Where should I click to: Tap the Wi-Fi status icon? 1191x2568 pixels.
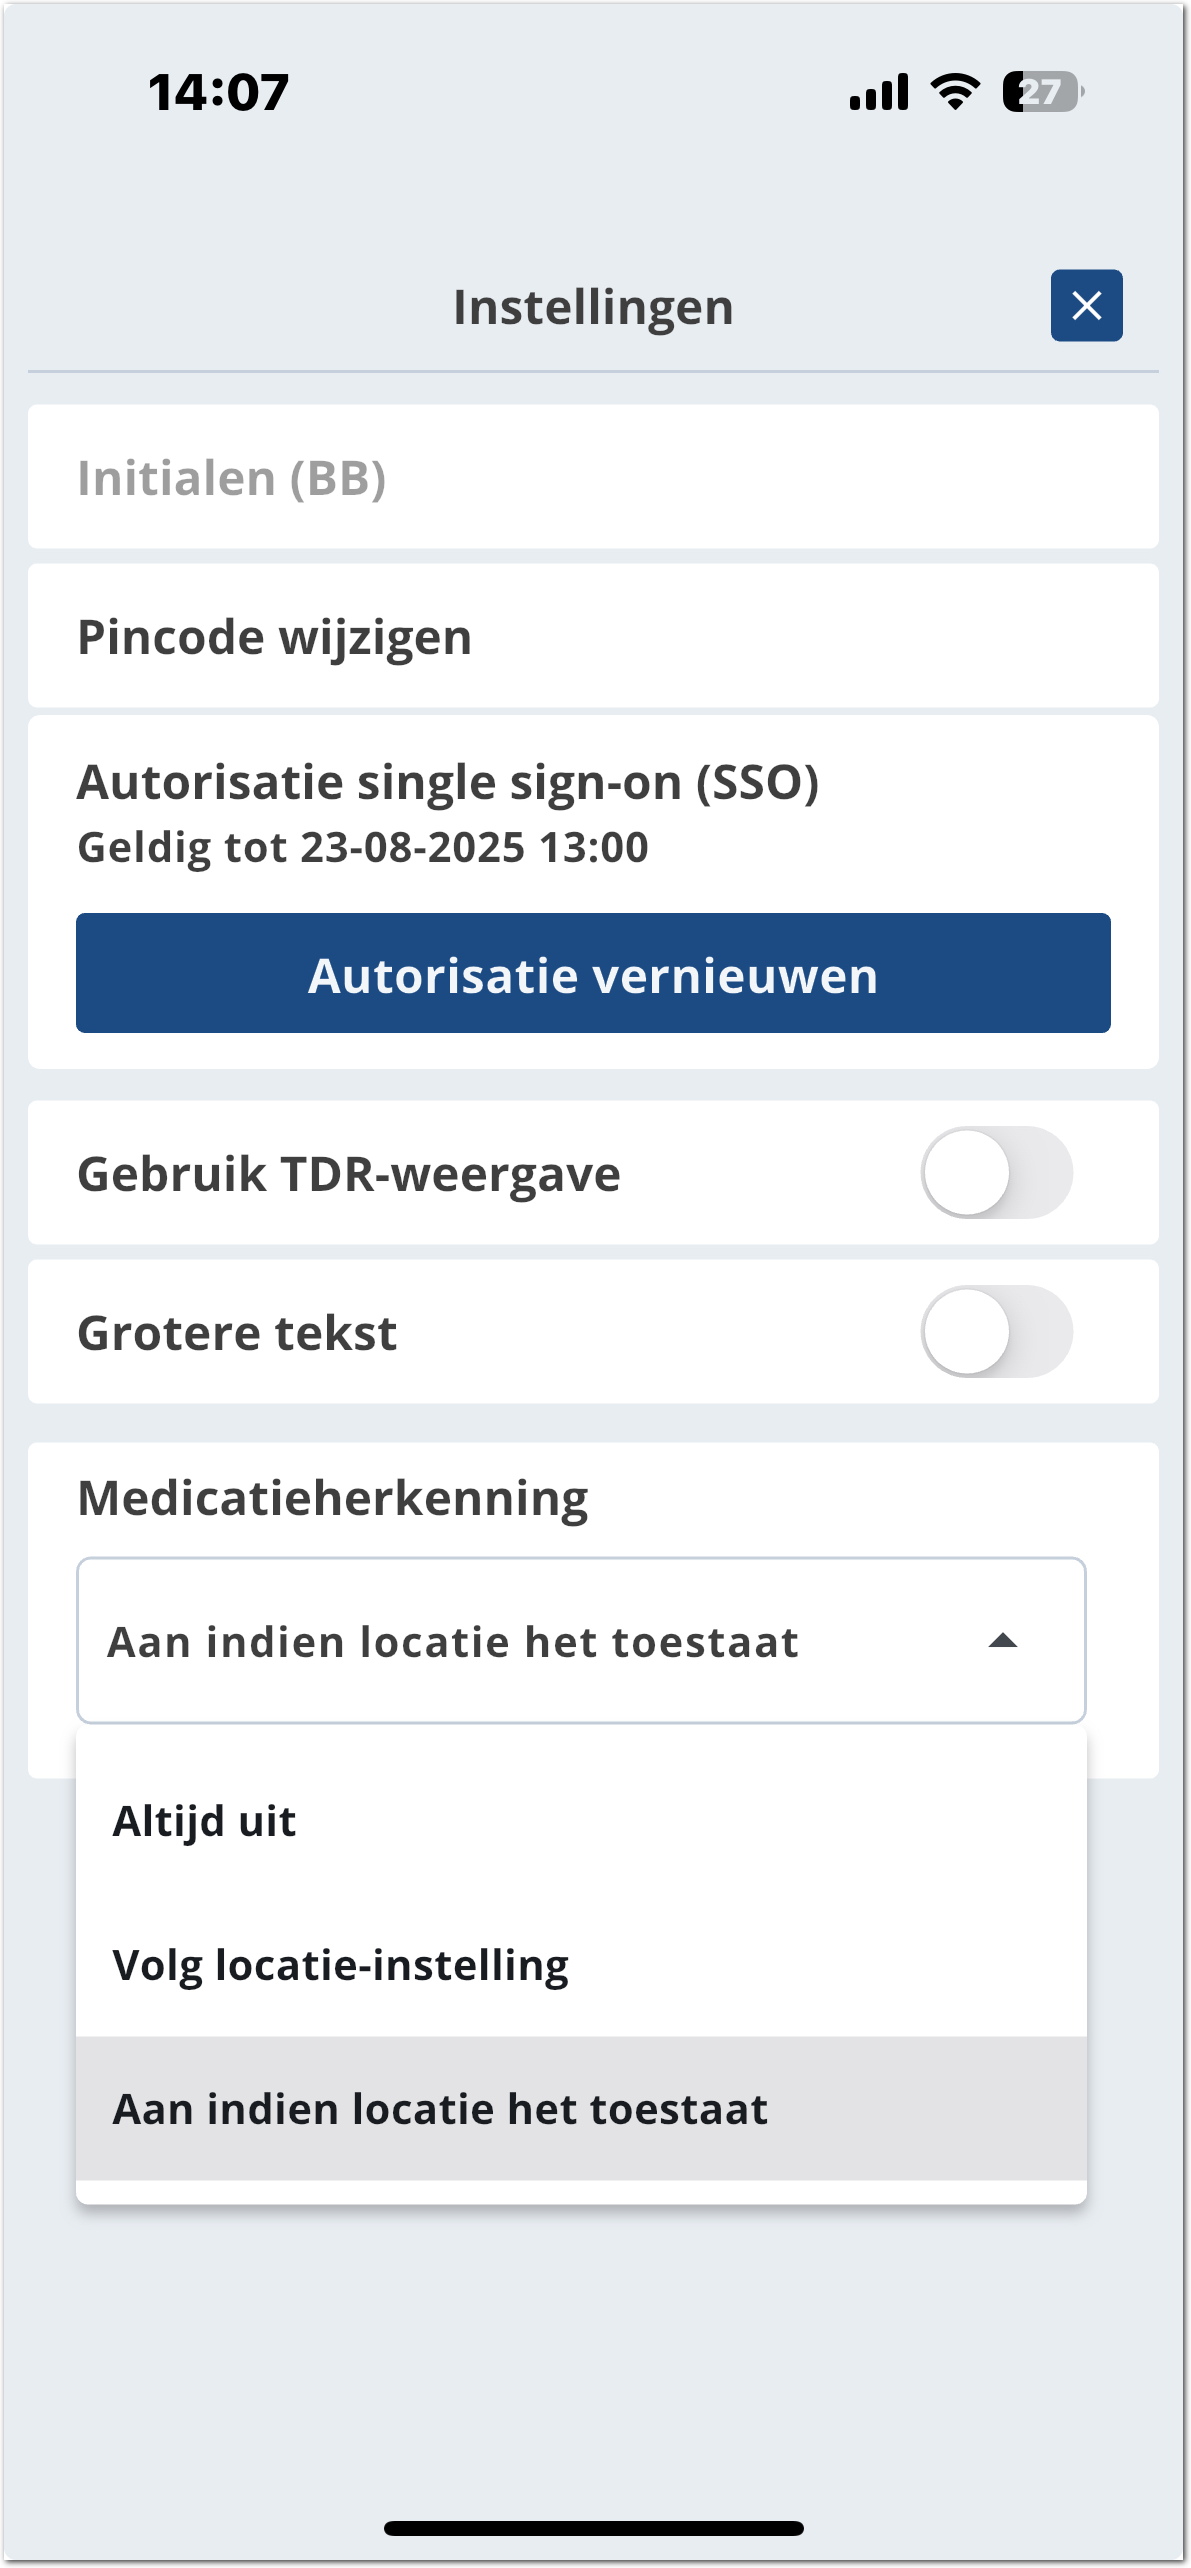(x=955, y=92)
